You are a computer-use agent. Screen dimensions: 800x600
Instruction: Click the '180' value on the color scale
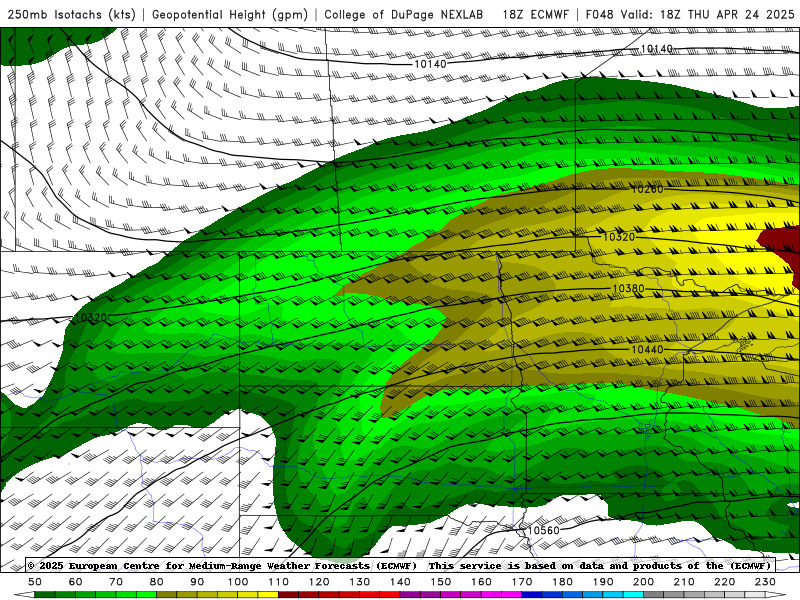[562, 582]
